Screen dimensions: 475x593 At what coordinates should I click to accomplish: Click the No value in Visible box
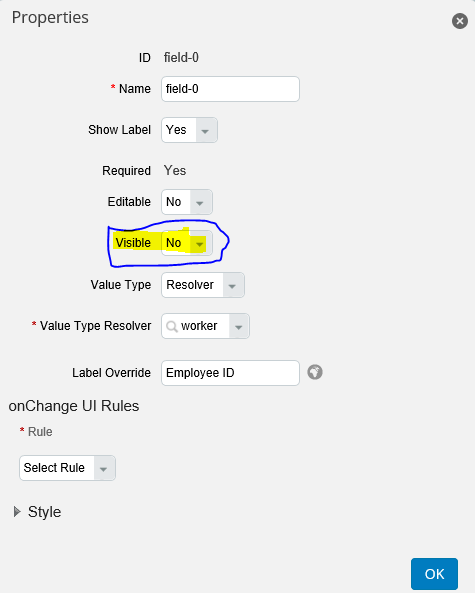pos(174,243)
